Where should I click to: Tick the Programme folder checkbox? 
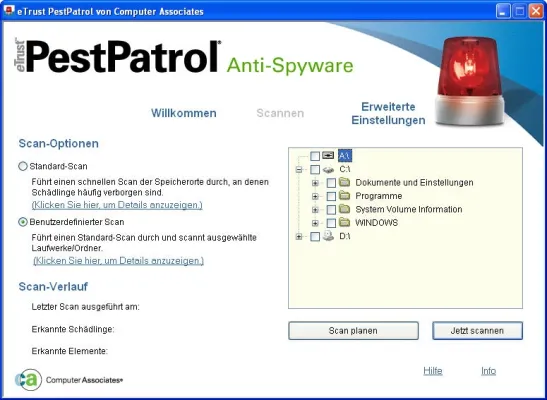[331, 196]
